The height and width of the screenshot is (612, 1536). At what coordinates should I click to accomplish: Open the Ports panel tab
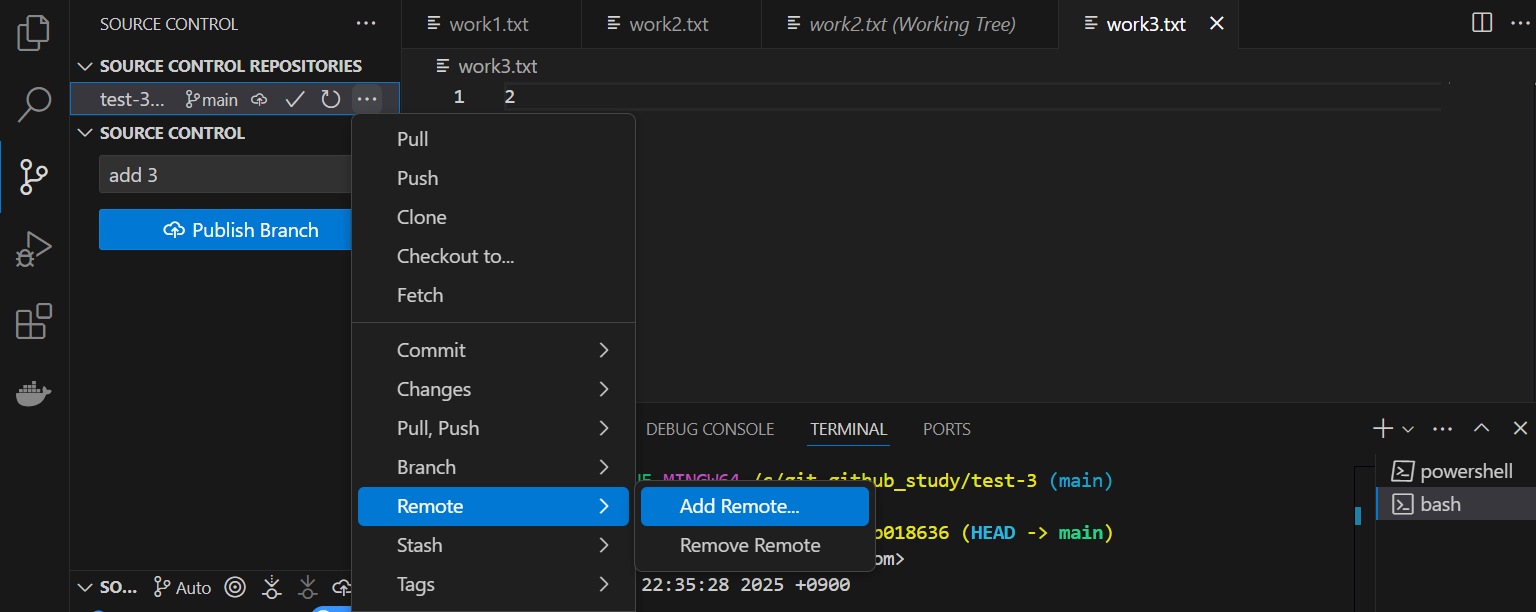click(x=946, y=429)
